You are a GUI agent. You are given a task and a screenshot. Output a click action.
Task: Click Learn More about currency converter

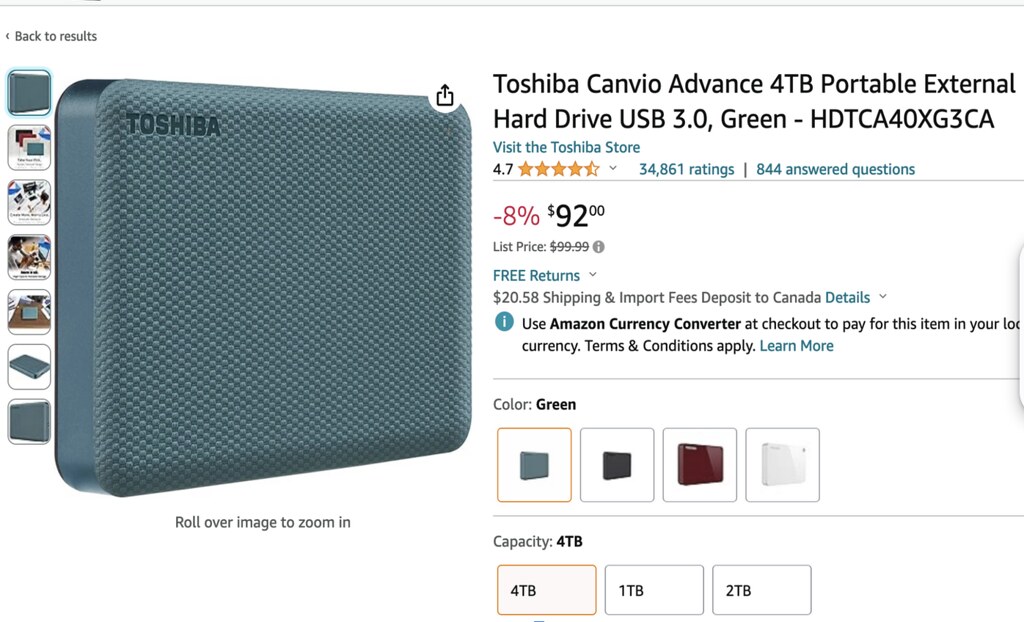tap(796, 346)
